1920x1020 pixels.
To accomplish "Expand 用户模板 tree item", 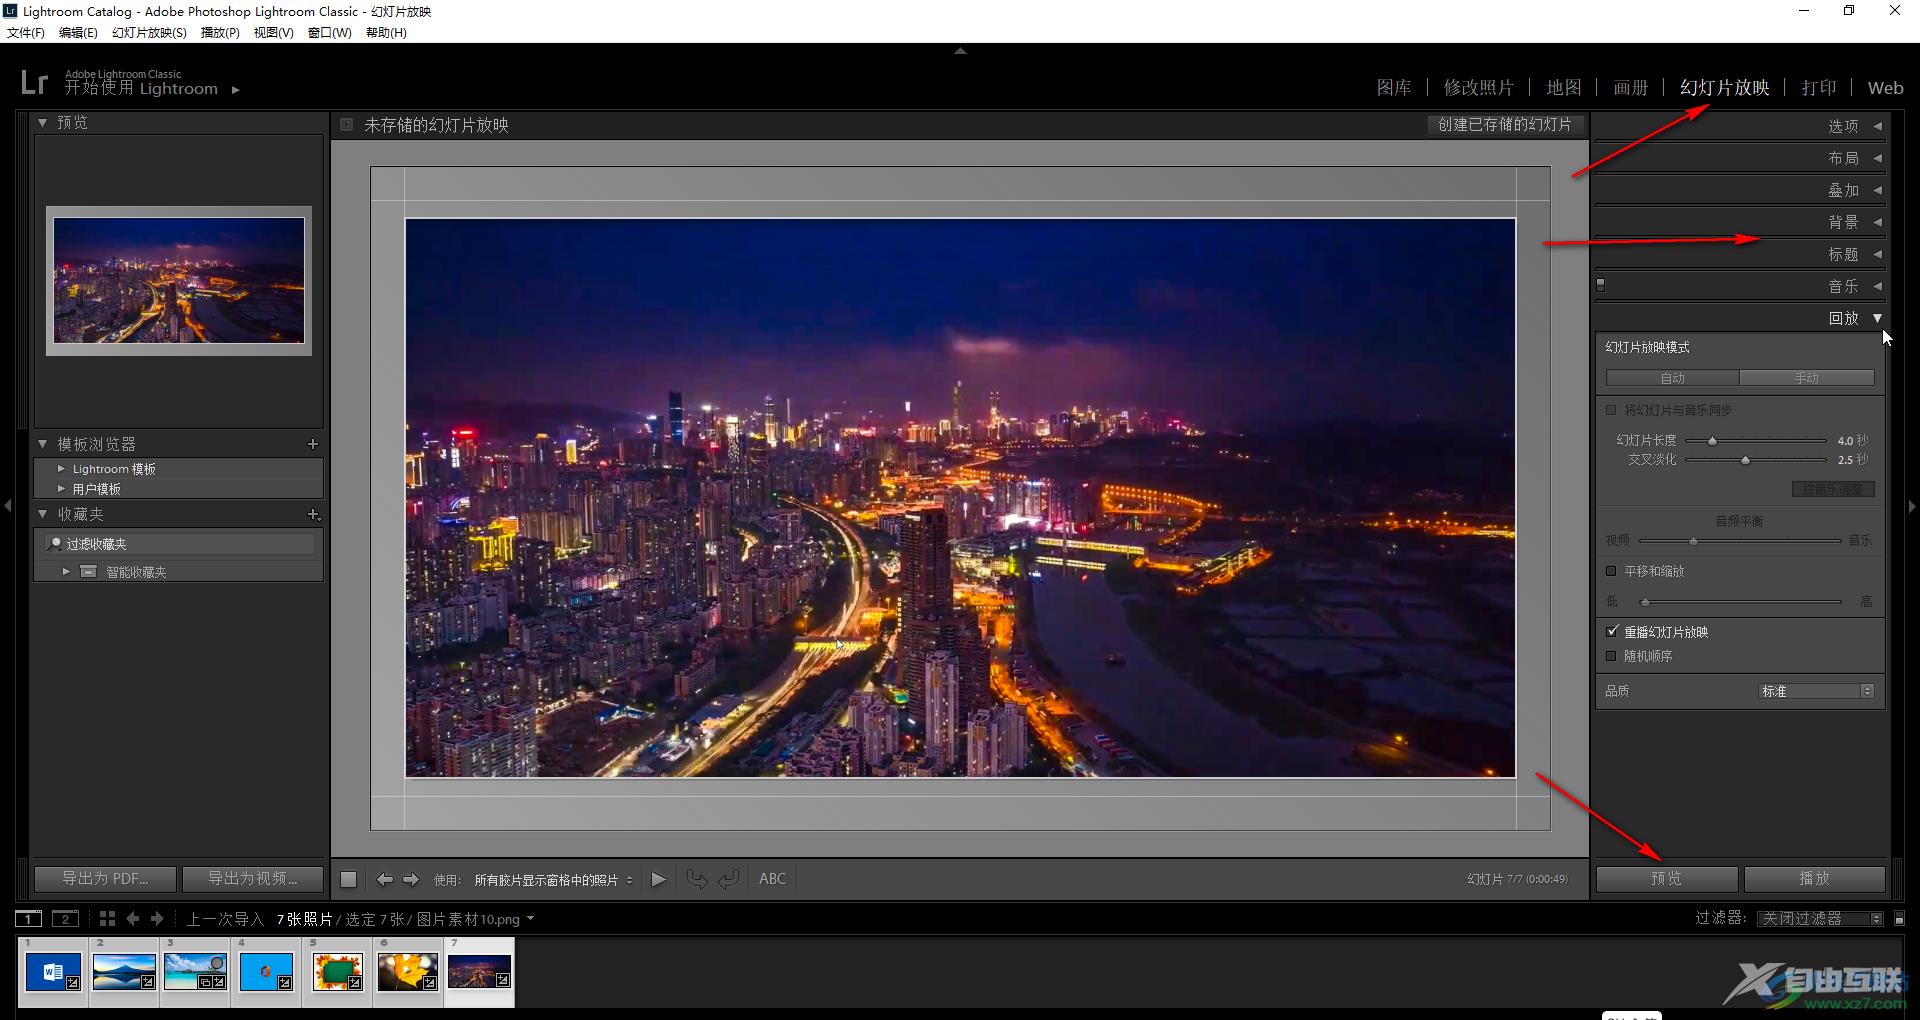I will tap(61, 488).
